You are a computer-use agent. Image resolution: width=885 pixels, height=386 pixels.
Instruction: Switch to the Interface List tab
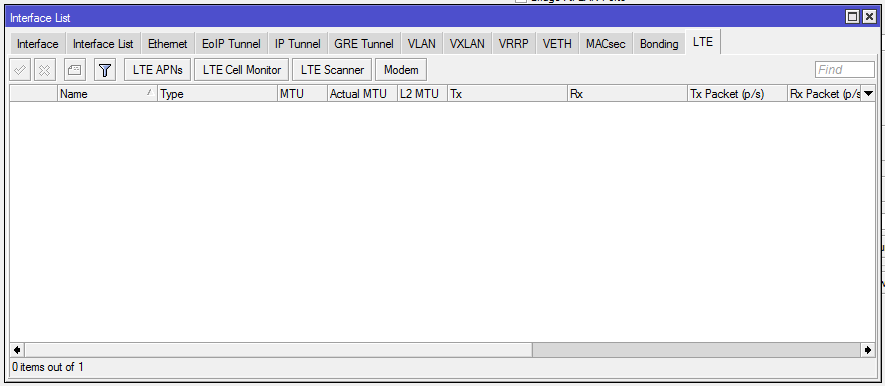pyautogui.click(x=103, y=44)
